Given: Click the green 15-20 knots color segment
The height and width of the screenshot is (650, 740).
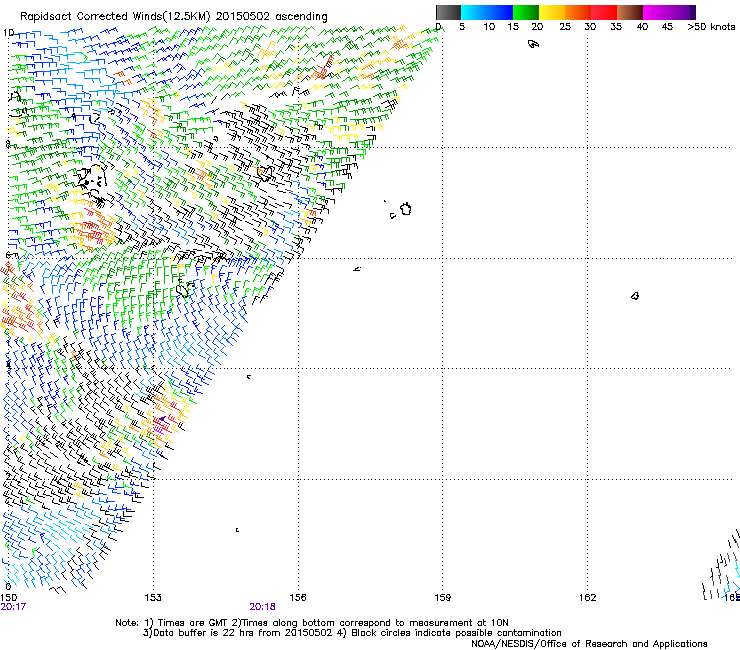Looking at the screenshot, I should (x=526, y=12).
